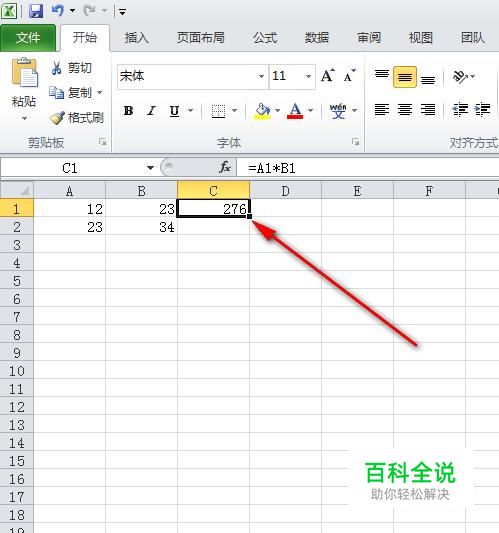Center text horizontally

pyautogui.click(x=405, y=110)
